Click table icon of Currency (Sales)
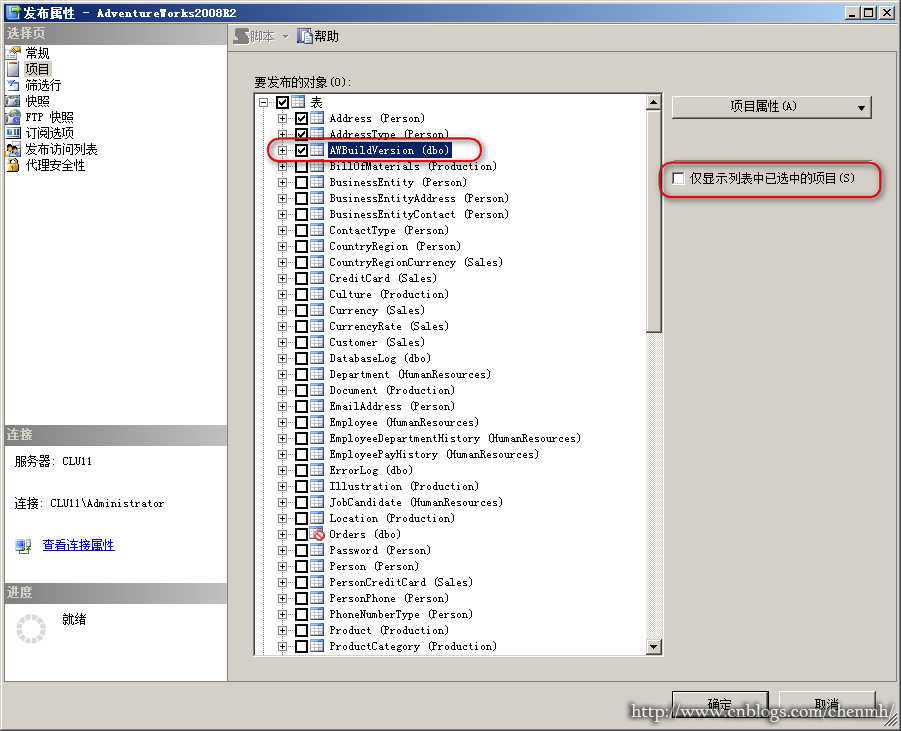This screenshot has width=901, height=731. (x=317, y=310)
